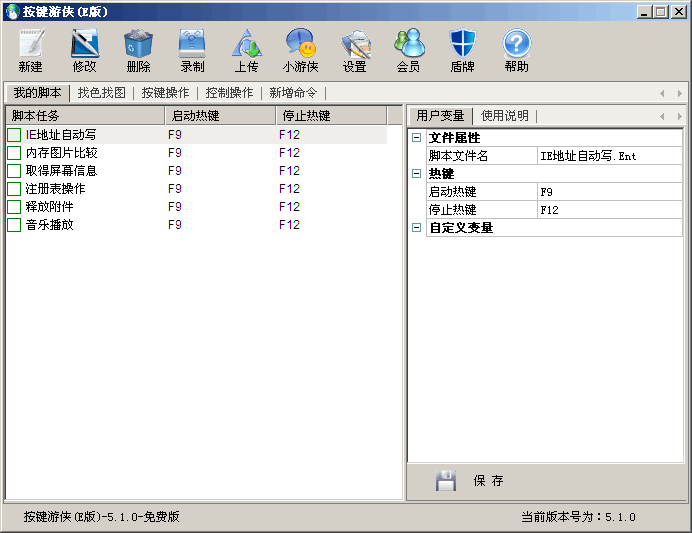
Task: Open the 按键操作 tab
Action: click(165, 93)
